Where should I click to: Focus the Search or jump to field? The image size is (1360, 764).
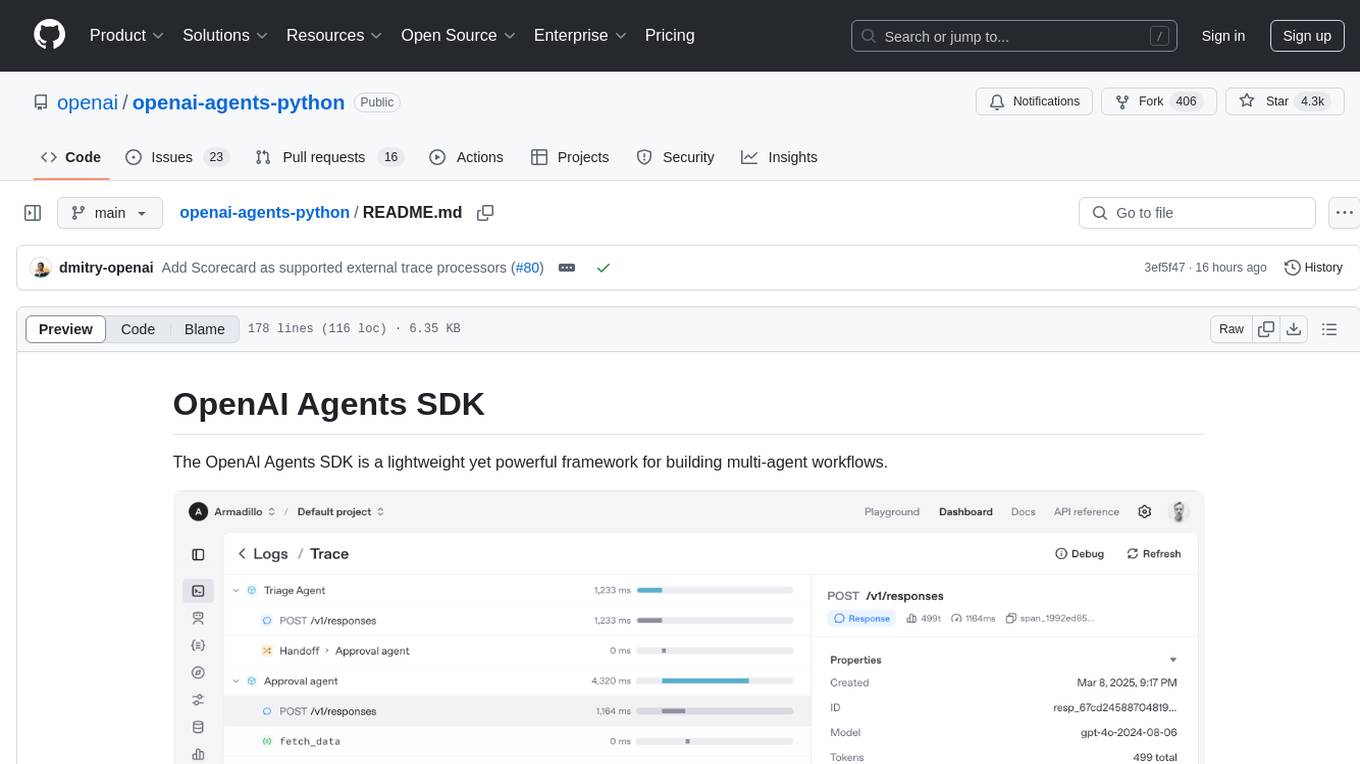pyautogui.click(x=1016, y=36)
